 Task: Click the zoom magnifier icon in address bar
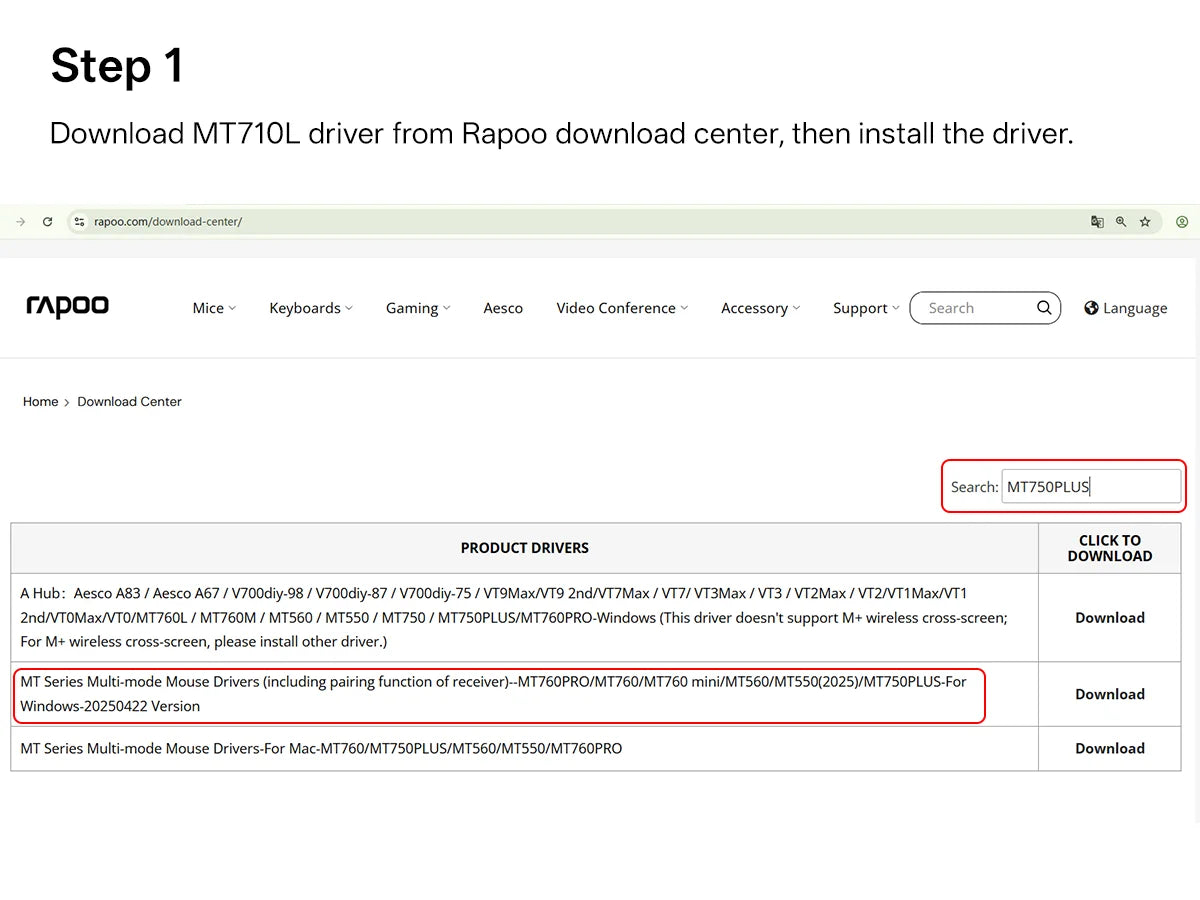pos(1121,222)
